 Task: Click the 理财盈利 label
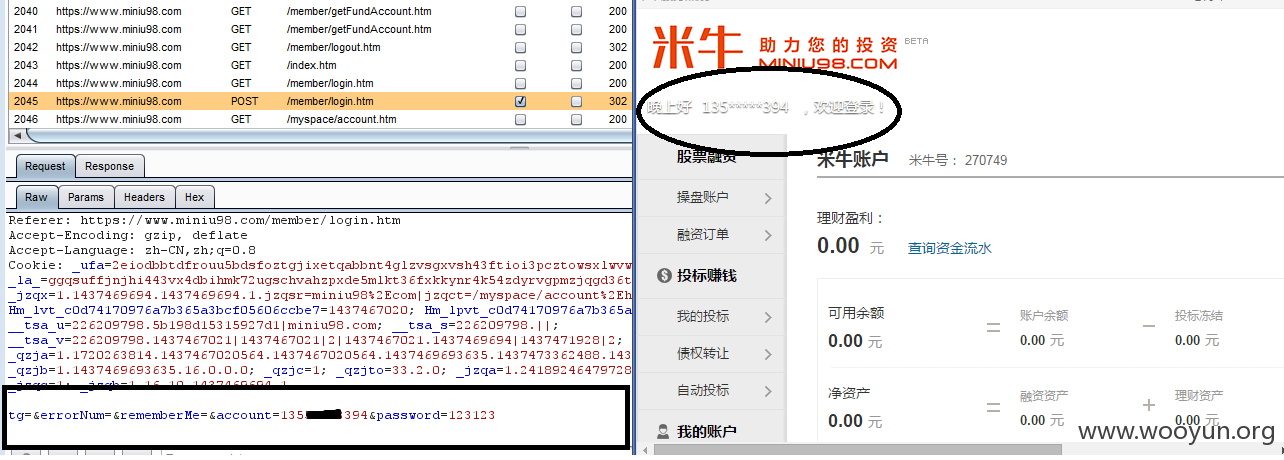point(851,218)
